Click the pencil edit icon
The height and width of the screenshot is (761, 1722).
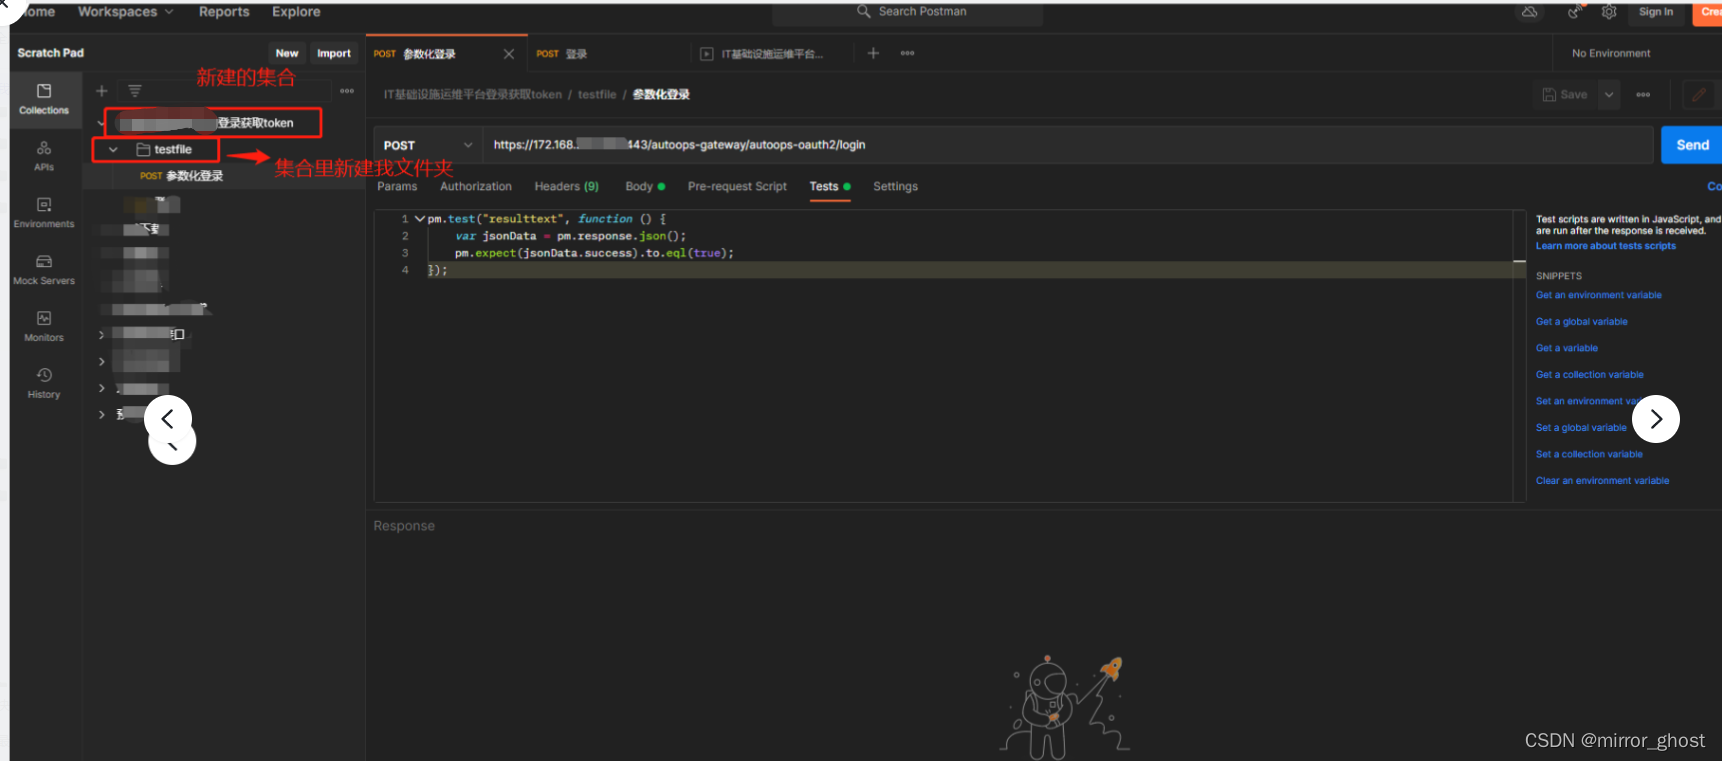pyautogui.click(x=1698, y=95)
